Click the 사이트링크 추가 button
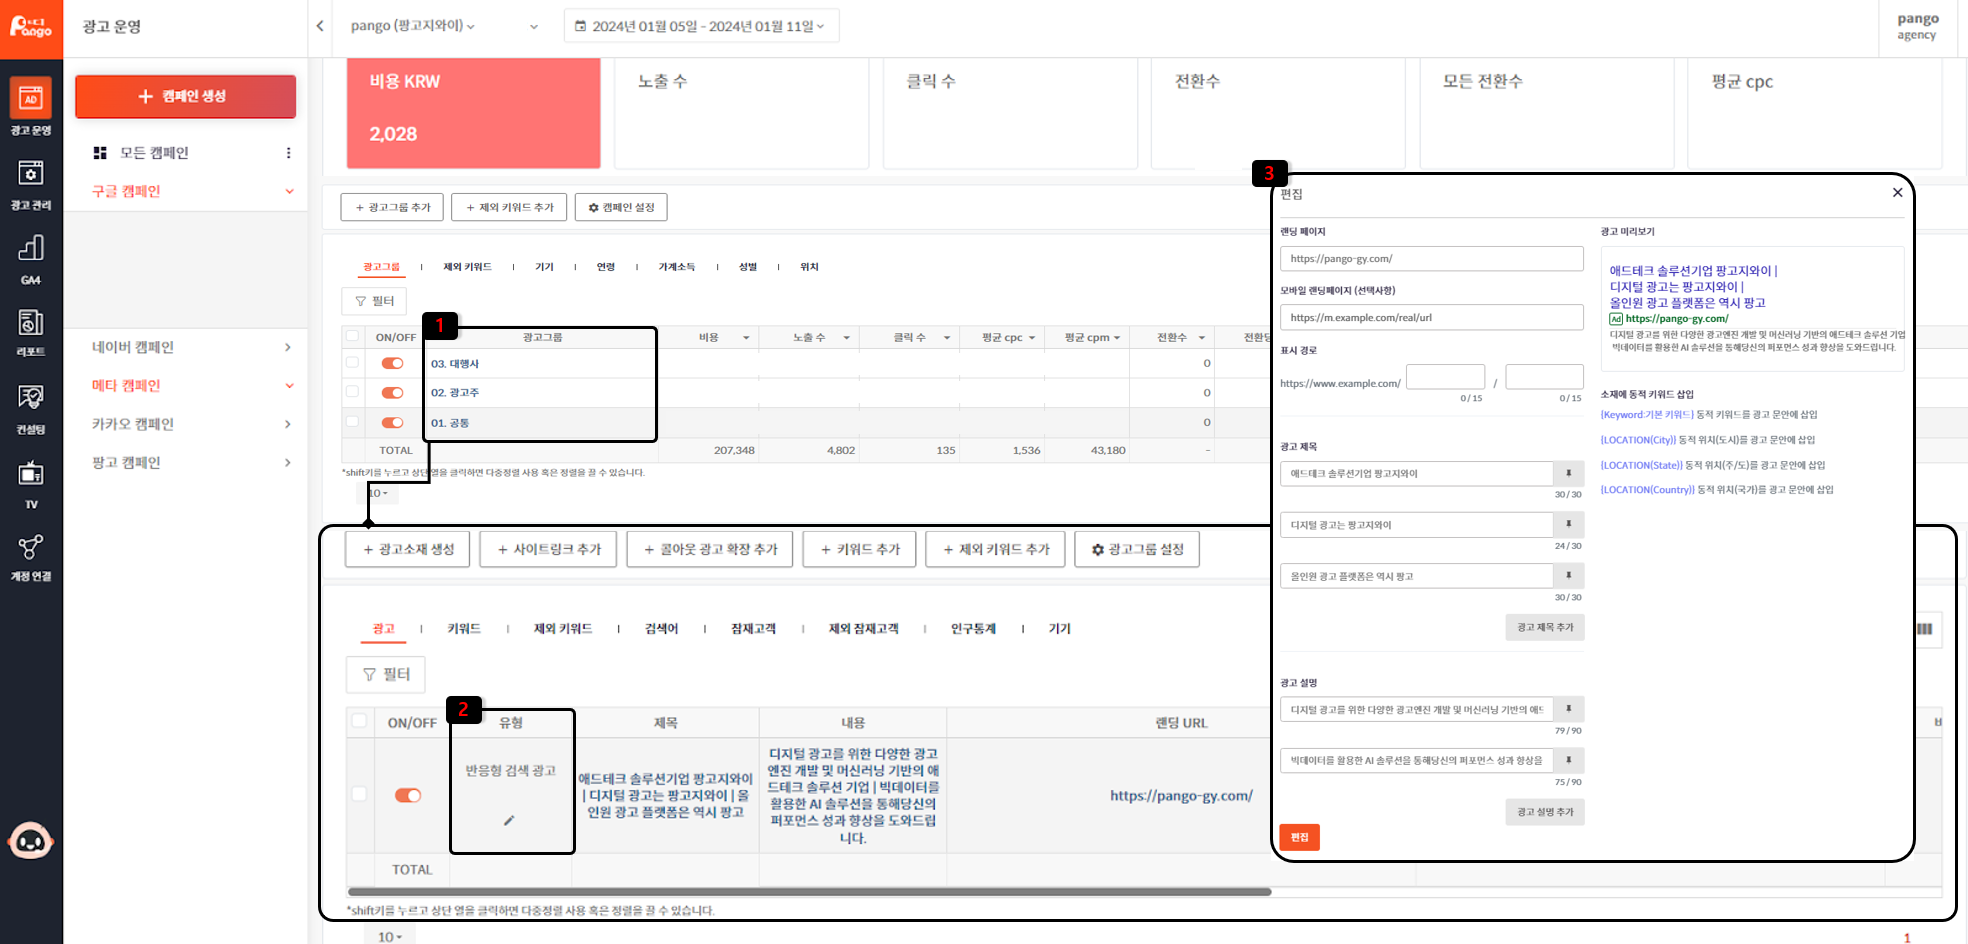Viewport: 1968px width, 944px height. [x=549, y=549]
